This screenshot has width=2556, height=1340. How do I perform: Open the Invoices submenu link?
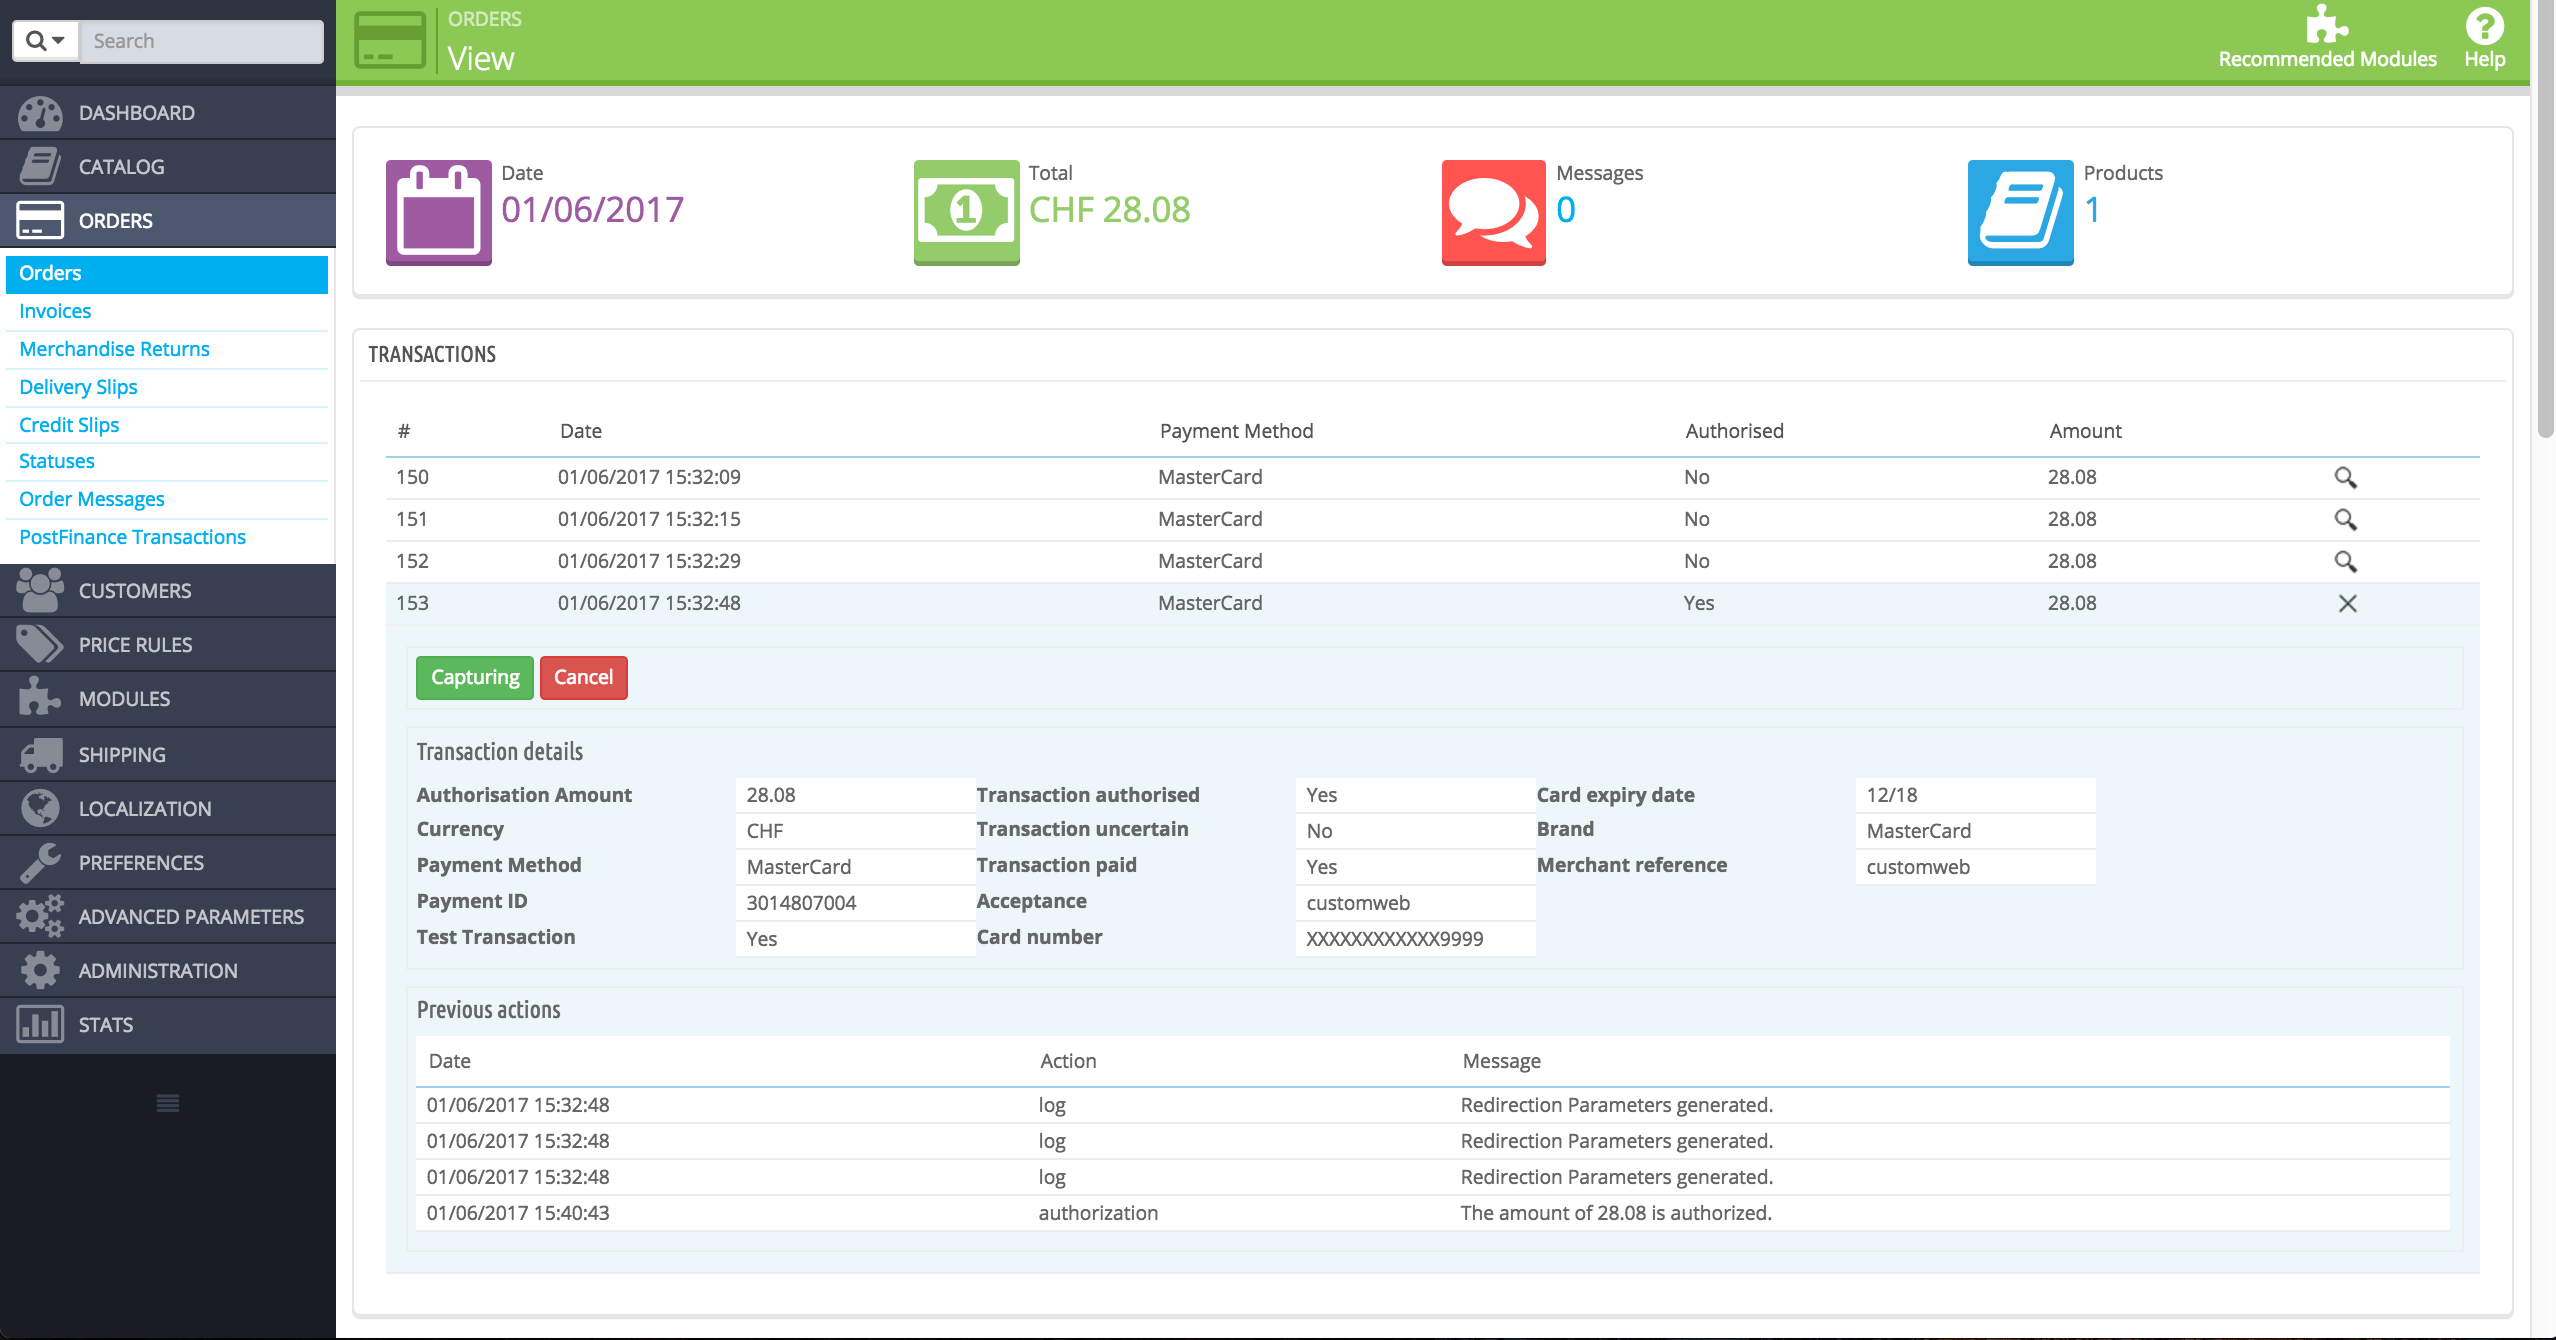[55, 311]
